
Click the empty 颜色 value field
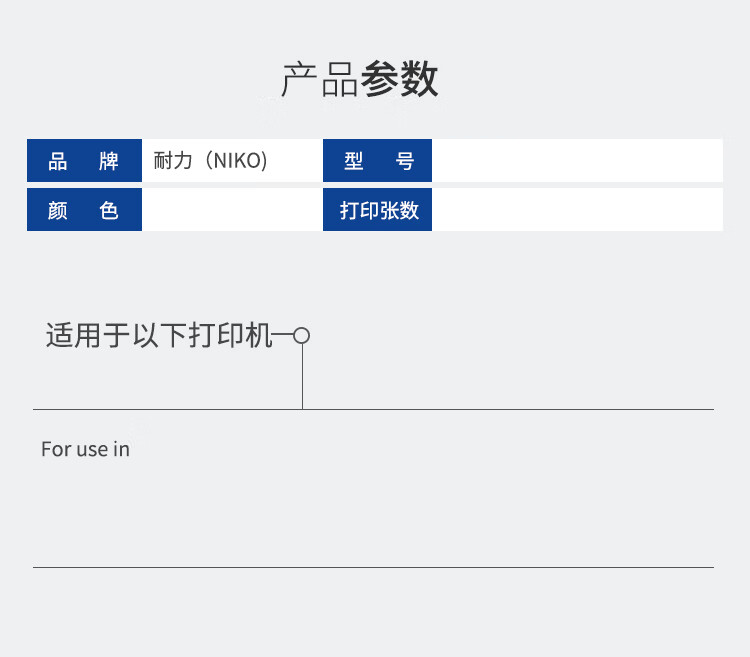tap(232, 210)
